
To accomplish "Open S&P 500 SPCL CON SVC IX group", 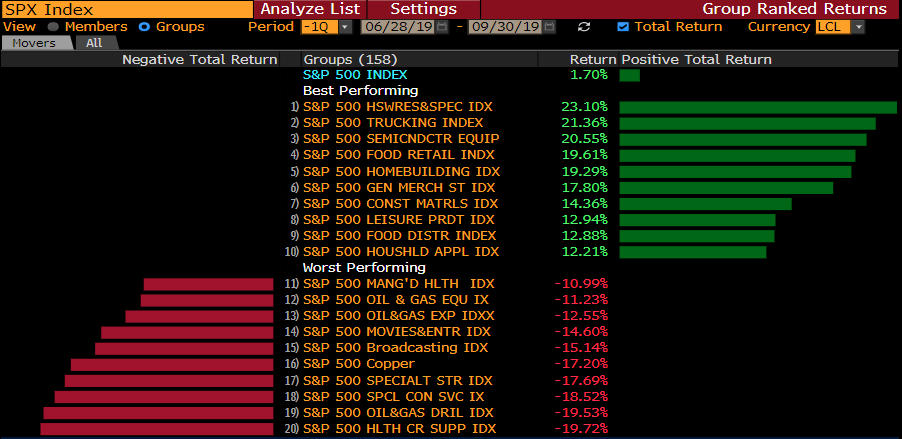I will pyautogui.click(x=393, y=397).
